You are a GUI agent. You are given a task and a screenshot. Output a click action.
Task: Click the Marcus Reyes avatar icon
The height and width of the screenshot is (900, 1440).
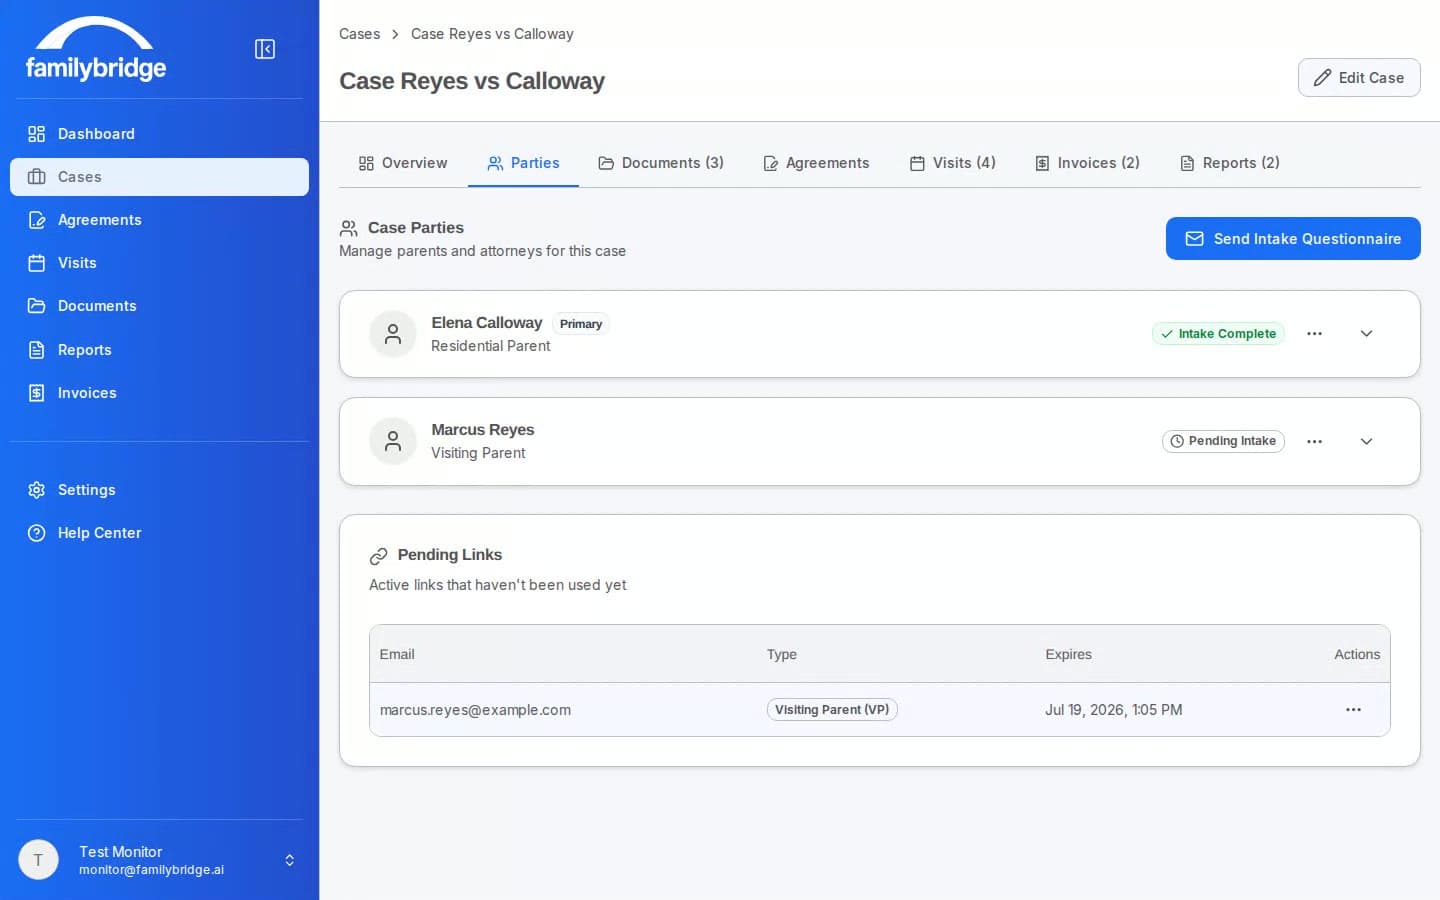coord(393,441)
